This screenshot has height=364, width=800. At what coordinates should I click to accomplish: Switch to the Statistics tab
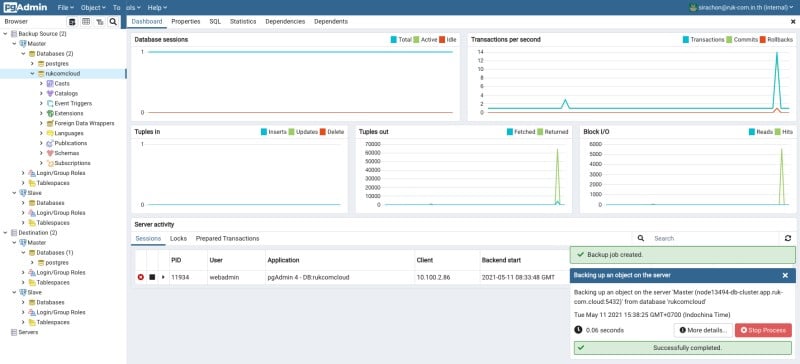point(243,21)
